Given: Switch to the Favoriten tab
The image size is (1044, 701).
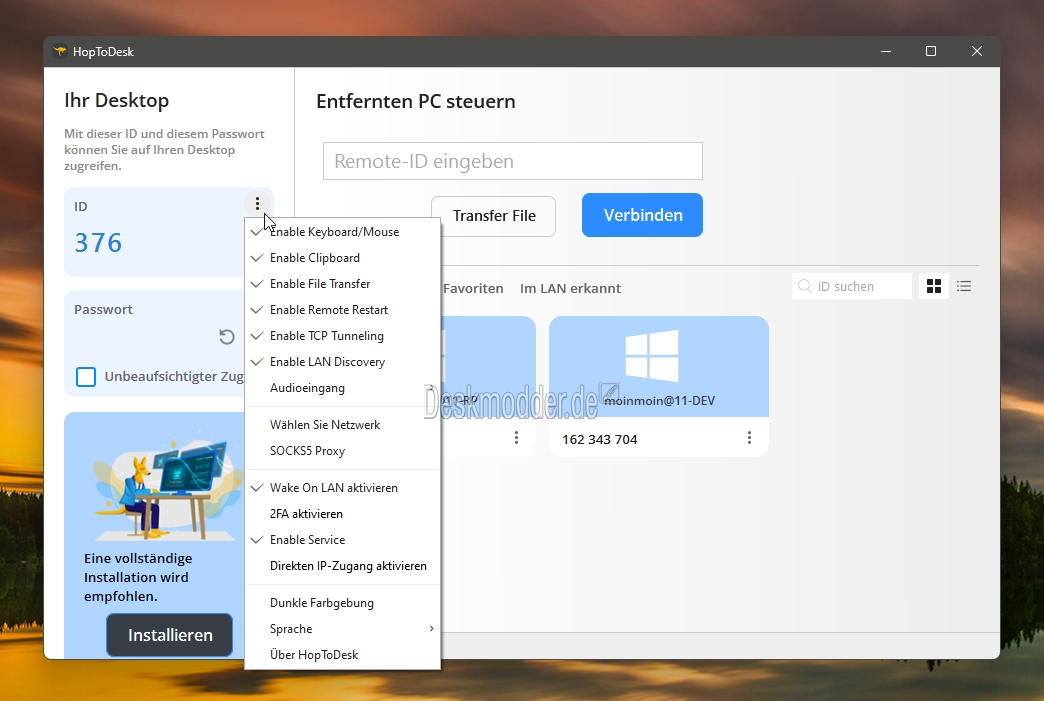Looking at the screenshot, I should pos(473,288).
